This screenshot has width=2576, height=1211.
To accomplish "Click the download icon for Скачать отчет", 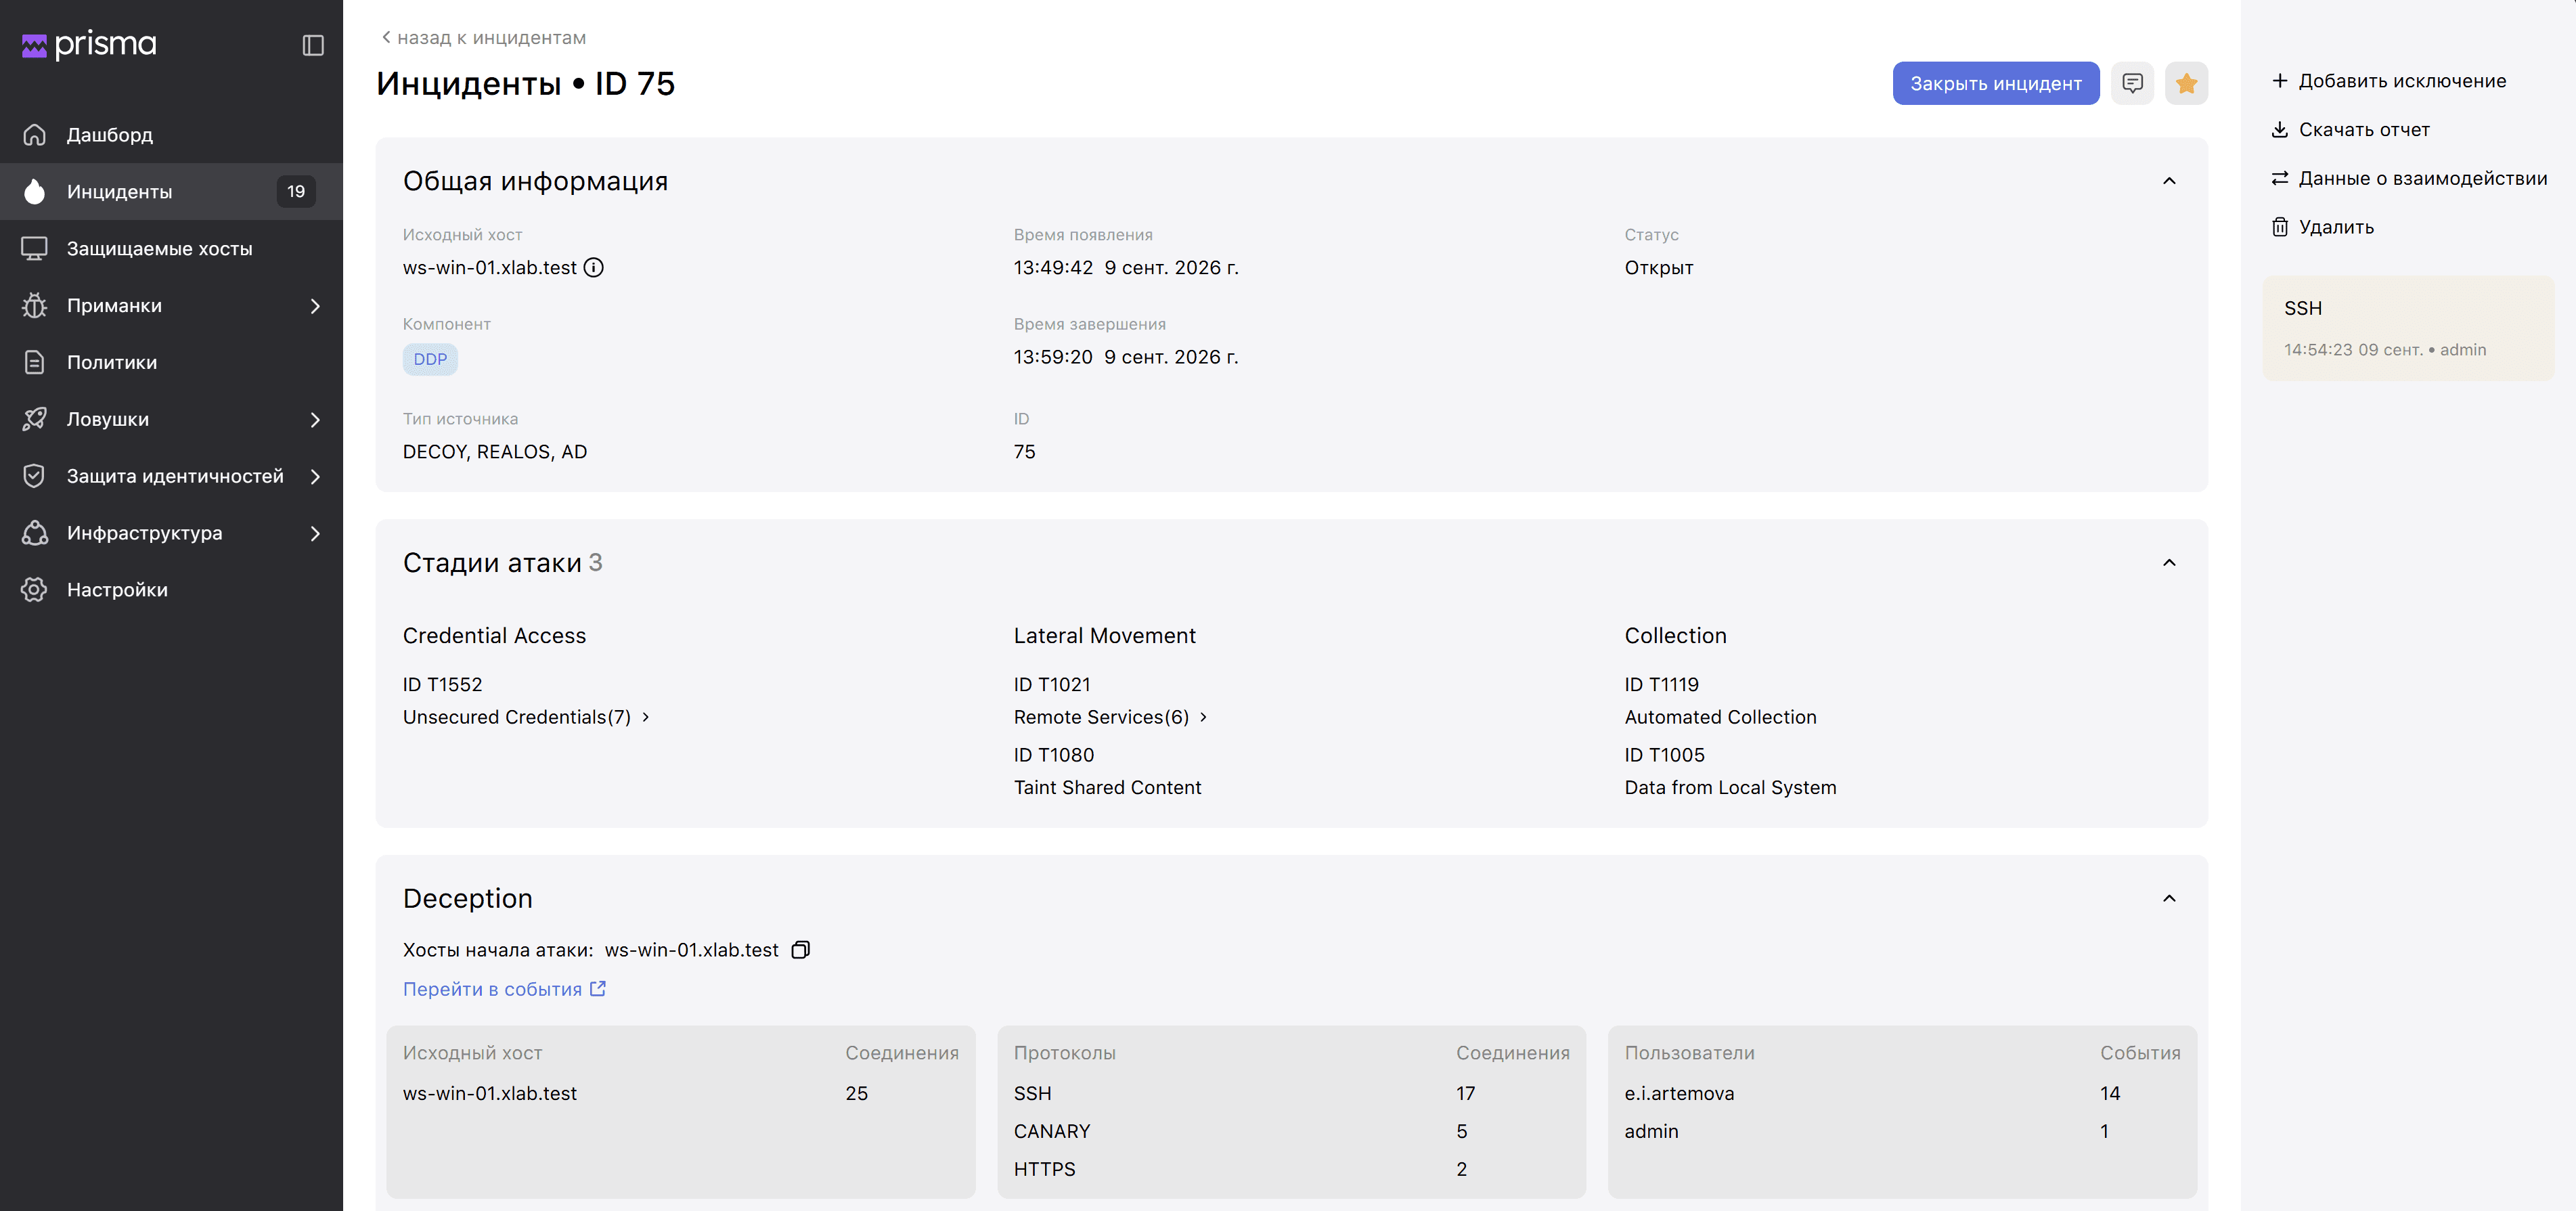I will coord(2279,129).
